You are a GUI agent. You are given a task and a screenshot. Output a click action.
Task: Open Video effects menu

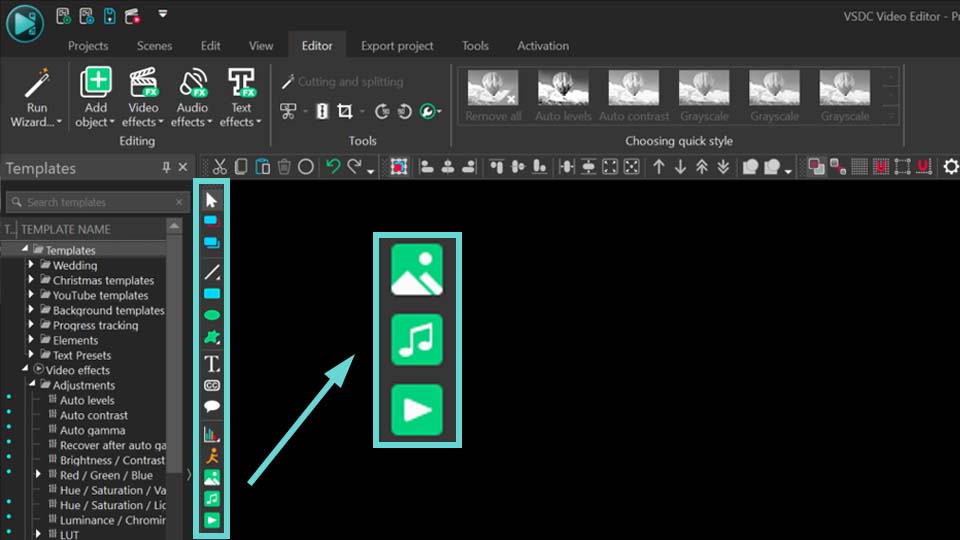pos(143,97)
